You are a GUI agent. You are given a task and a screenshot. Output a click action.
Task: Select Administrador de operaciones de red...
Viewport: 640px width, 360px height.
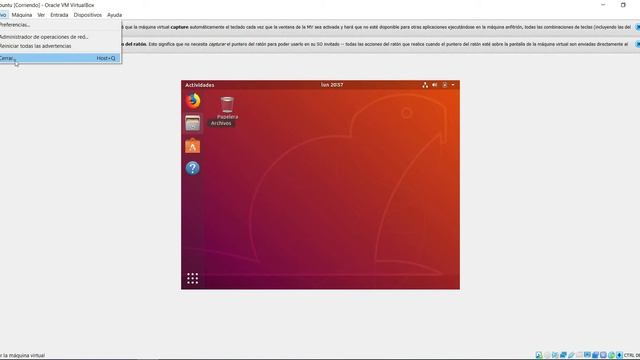60,37
